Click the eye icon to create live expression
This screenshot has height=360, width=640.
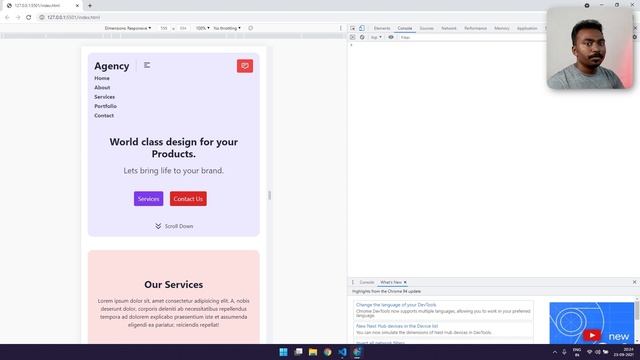pos(391,37)
